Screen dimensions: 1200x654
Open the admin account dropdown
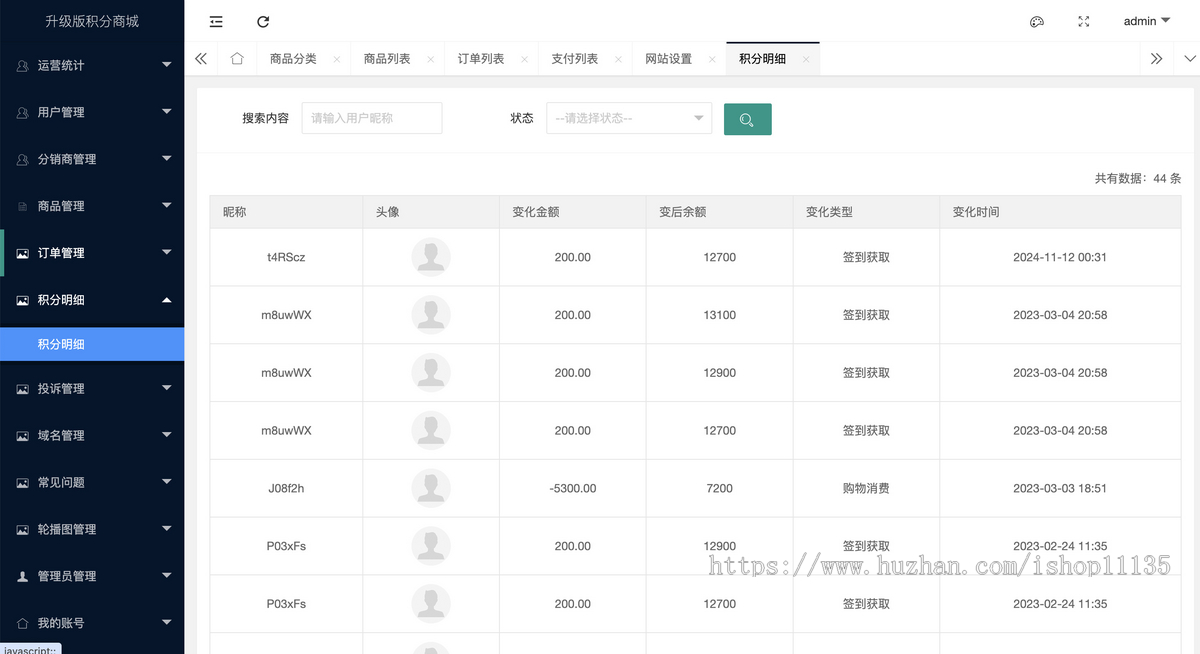[1147, 21]
